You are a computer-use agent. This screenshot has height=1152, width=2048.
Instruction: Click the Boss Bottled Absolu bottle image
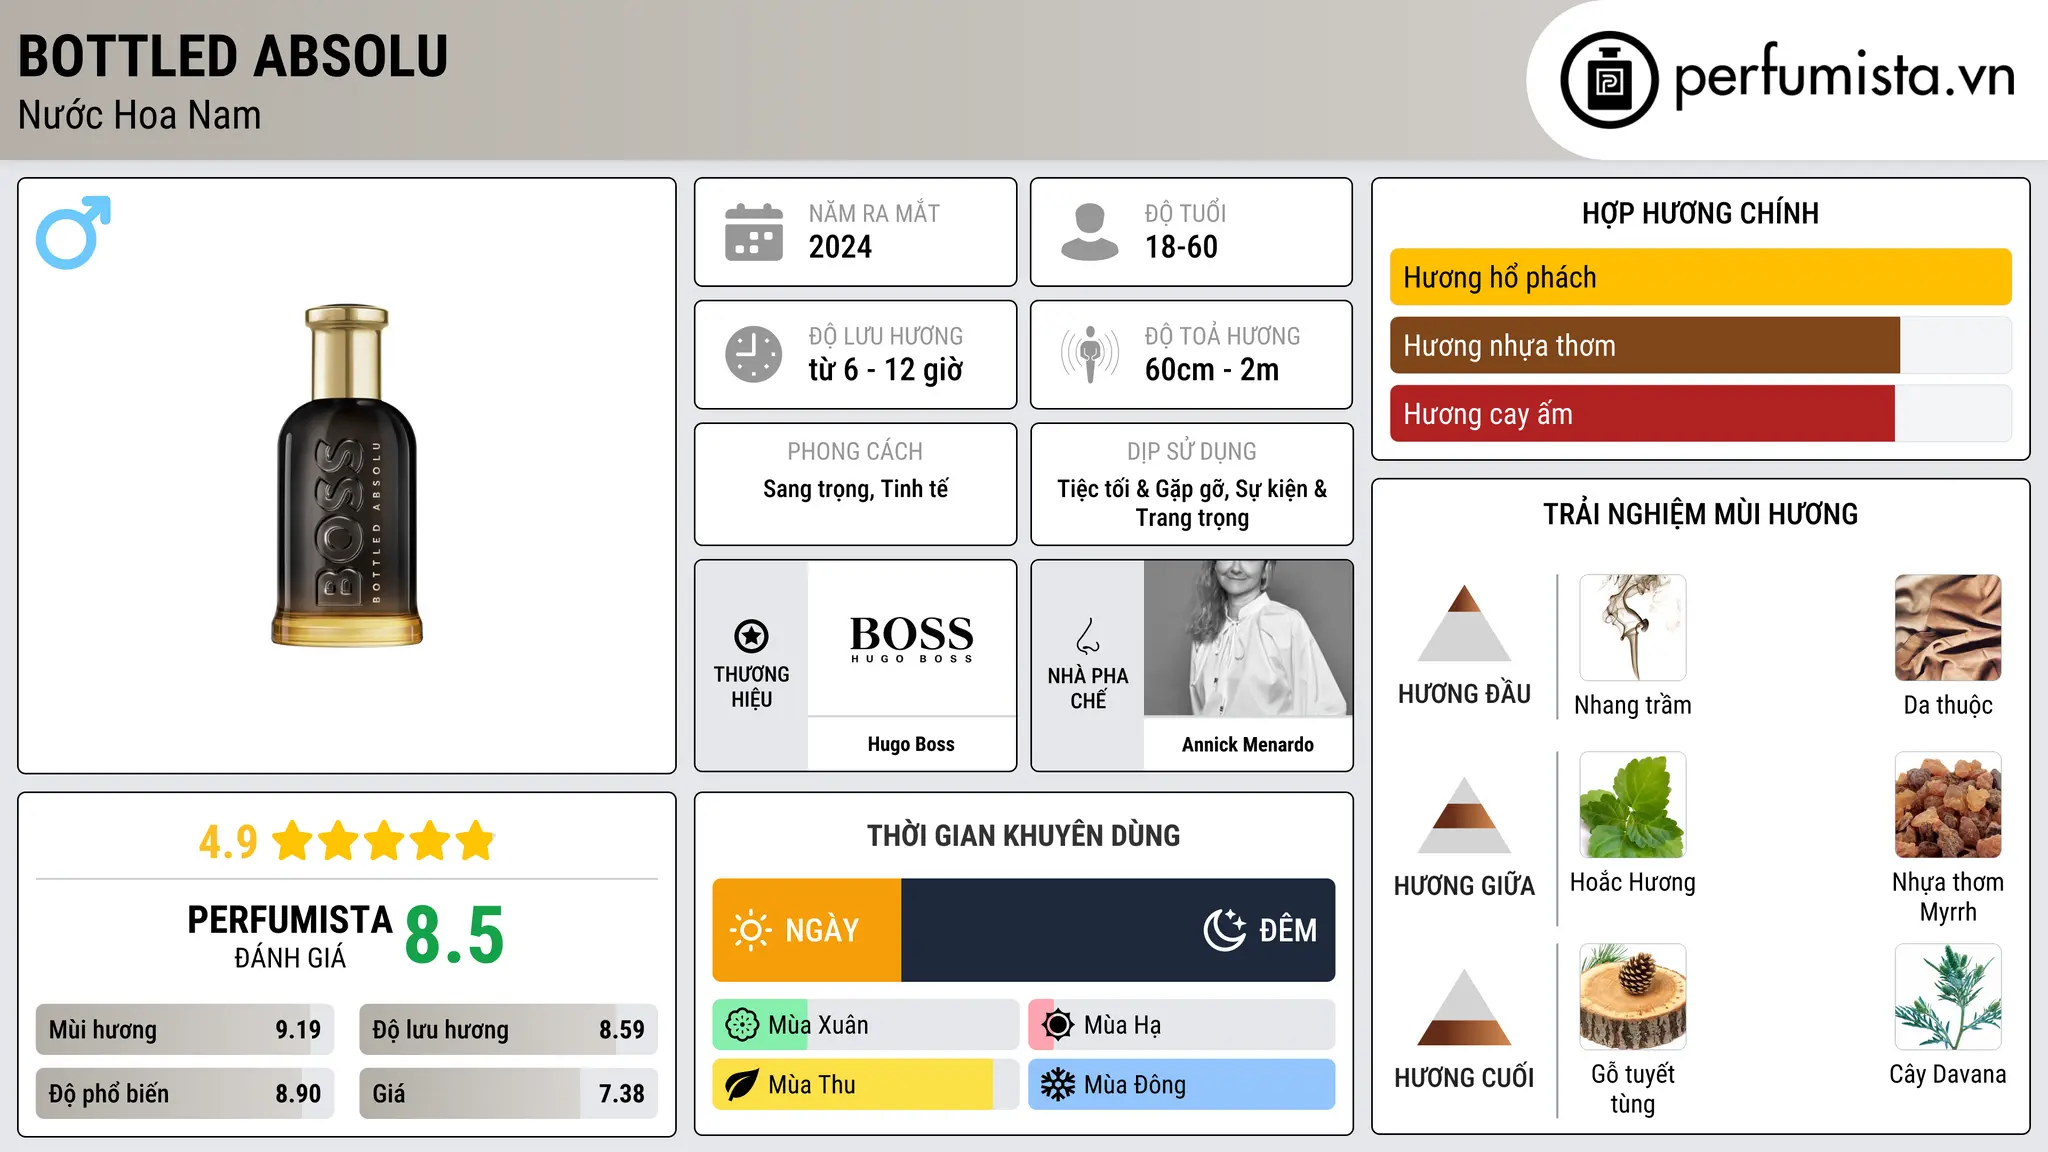pos(347,475)
